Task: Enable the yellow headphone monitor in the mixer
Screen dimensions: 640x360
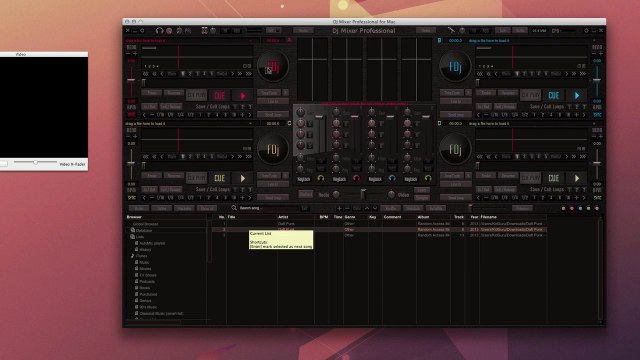Action: click(x=321, y=178)
